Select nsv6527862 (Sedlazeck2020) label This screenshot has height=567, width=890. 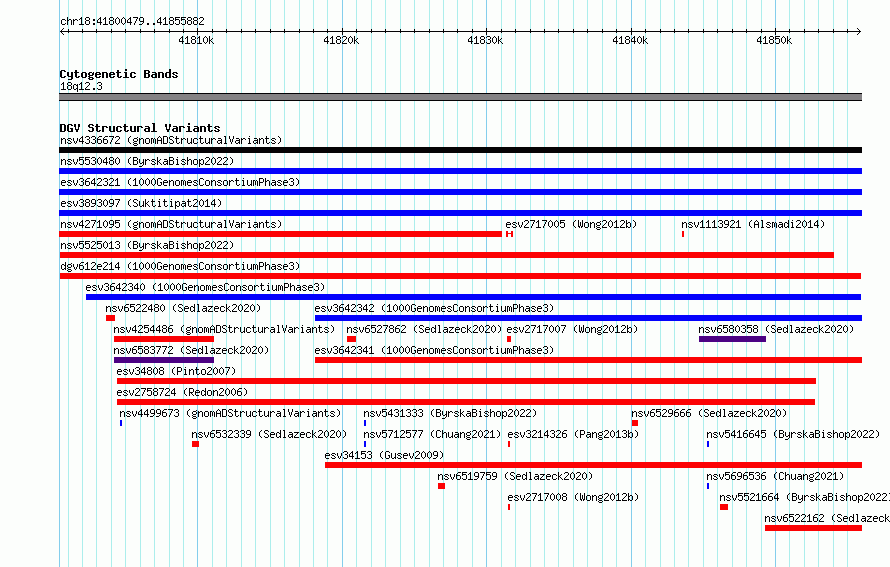[x=424, y=329]
